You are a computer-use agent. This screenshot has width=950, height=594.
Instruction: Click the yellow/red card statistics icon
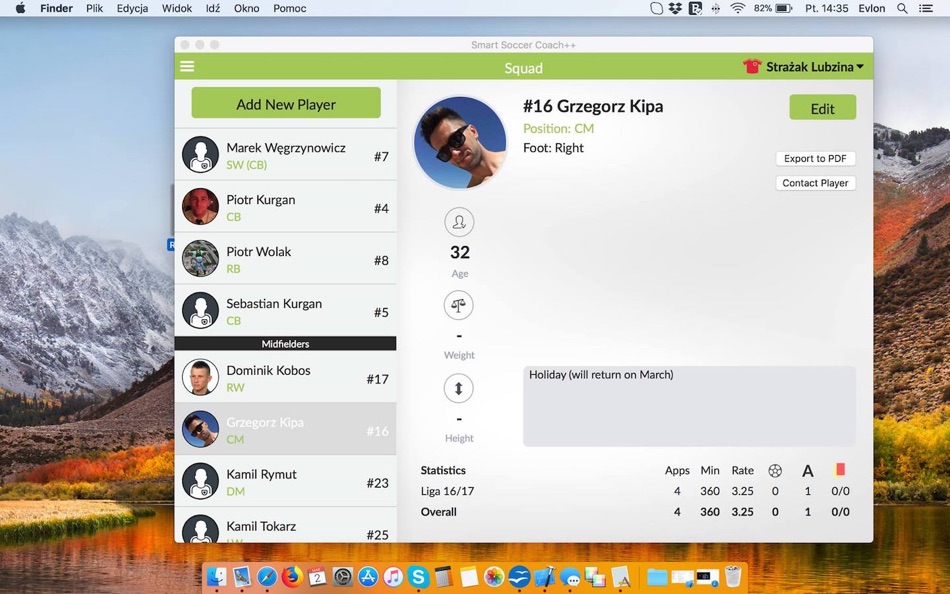tap(838, 468)
